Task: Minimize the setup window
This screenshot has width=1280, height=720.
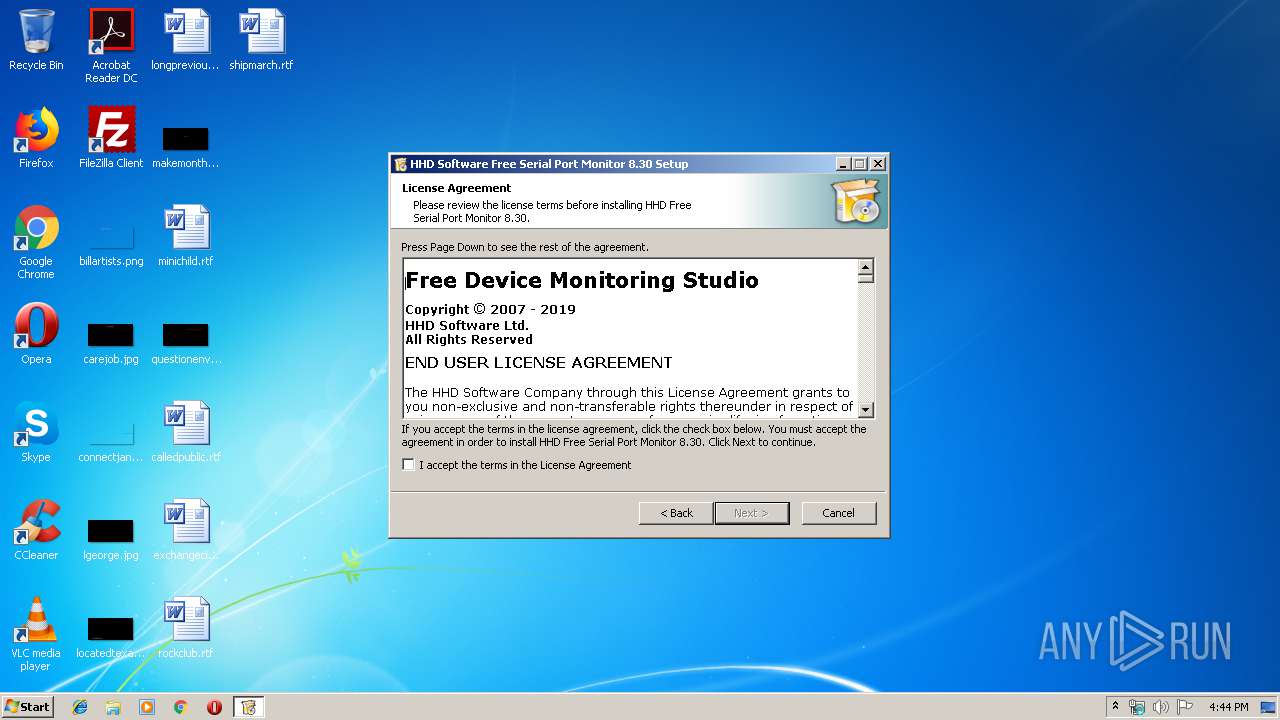Action: [842, 164]
